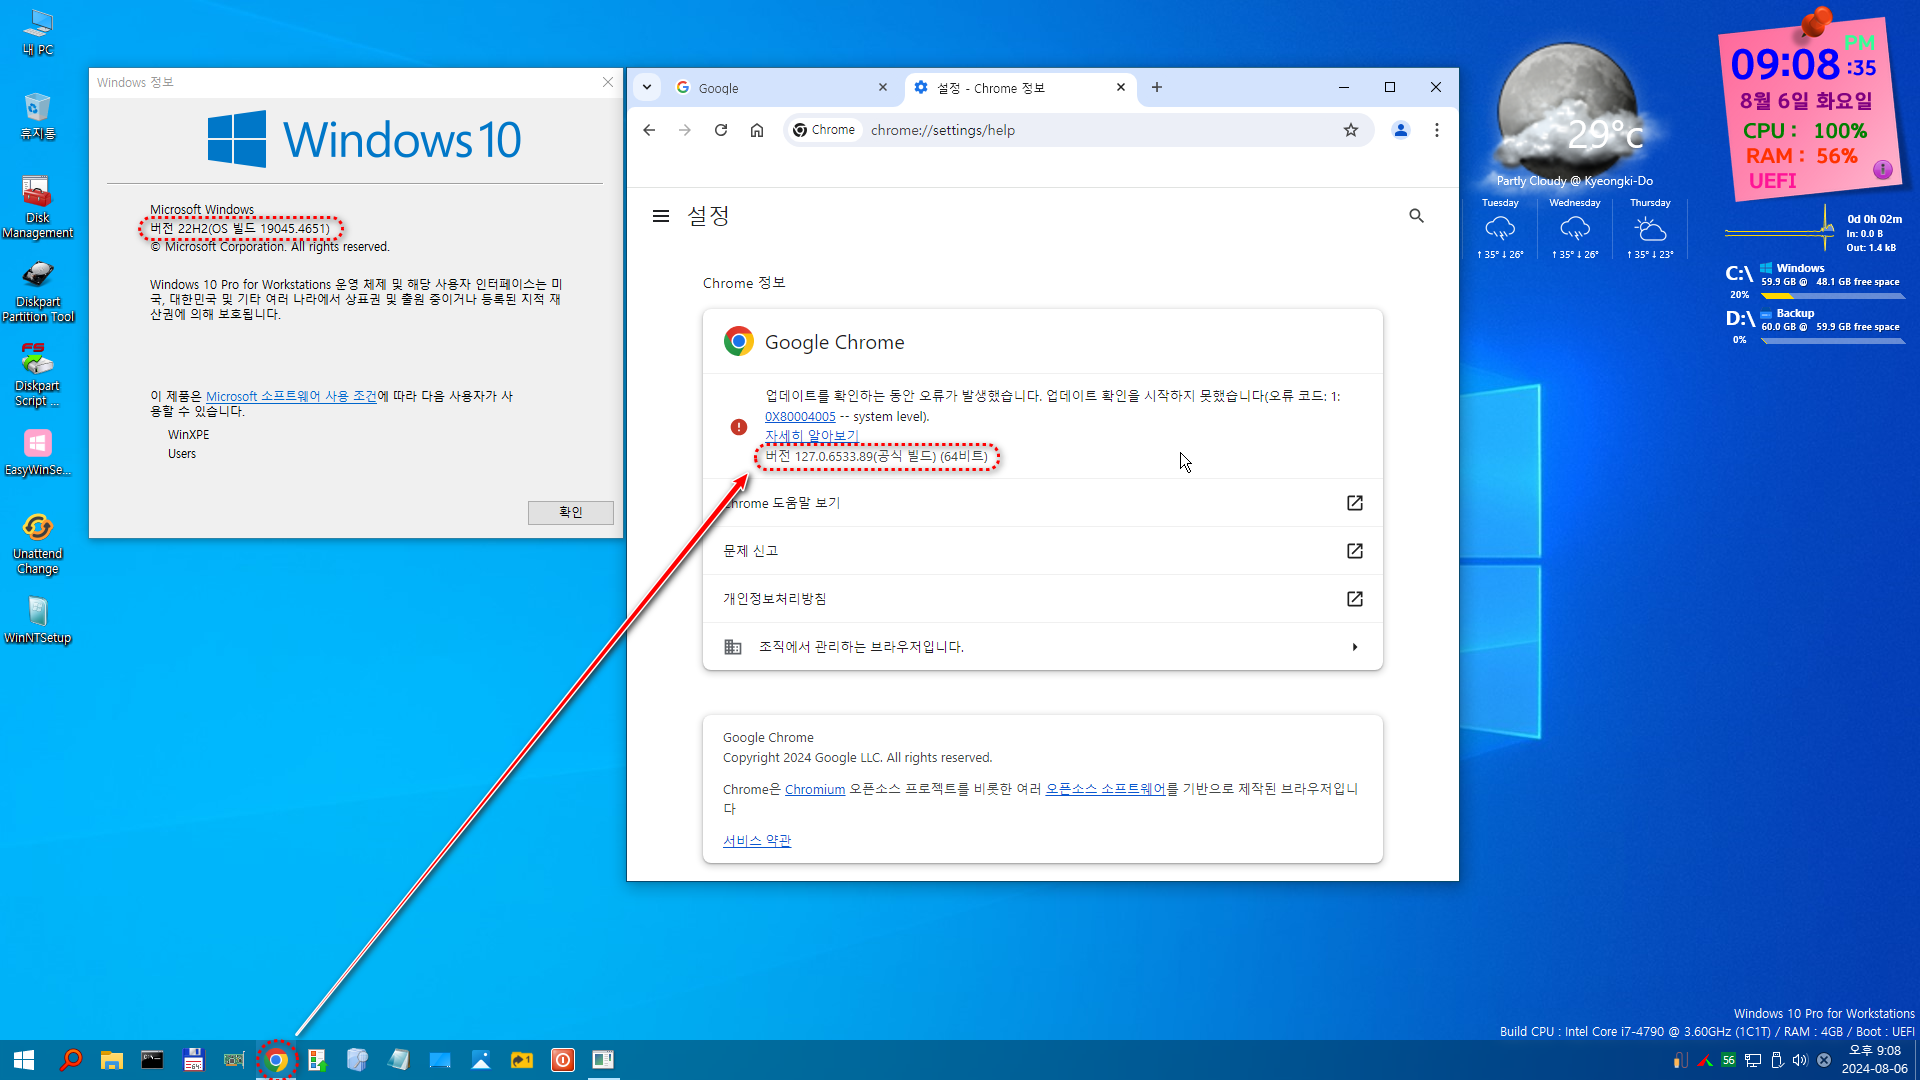Close the 설정 - Chrome 정보 tab

(x=1121, y=88)
